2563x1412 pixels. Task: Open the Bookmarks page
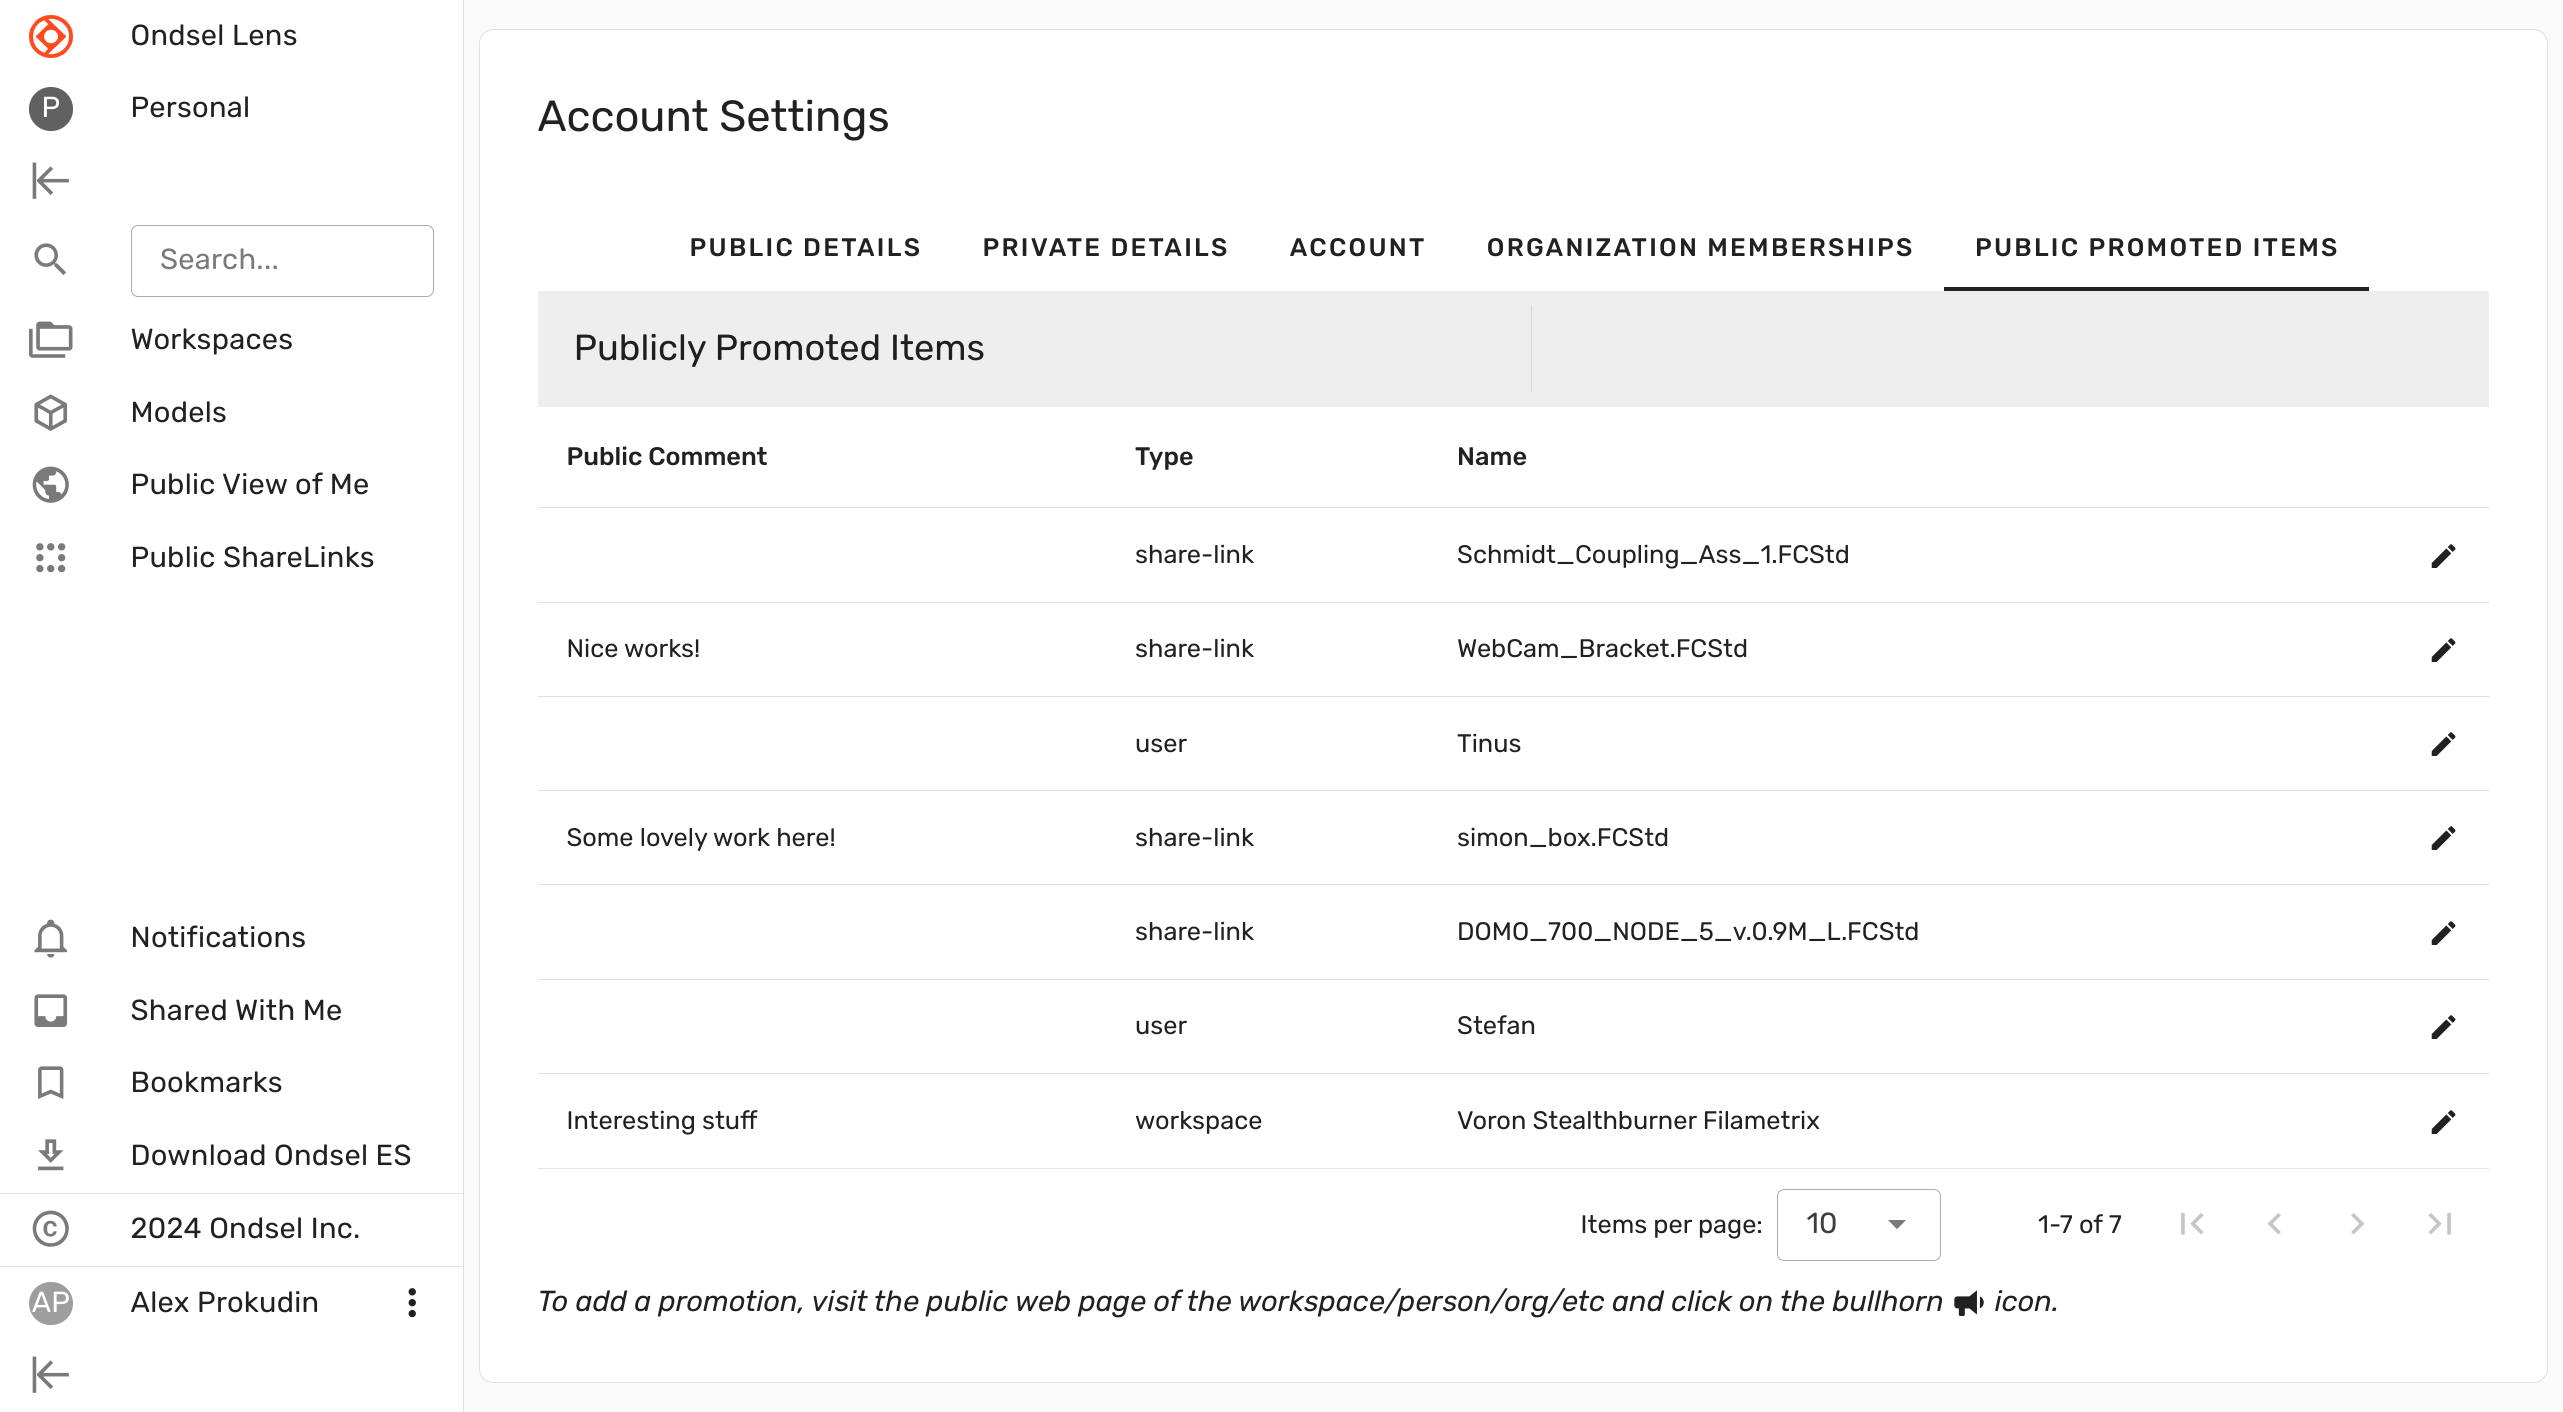tap(206, 1082)
